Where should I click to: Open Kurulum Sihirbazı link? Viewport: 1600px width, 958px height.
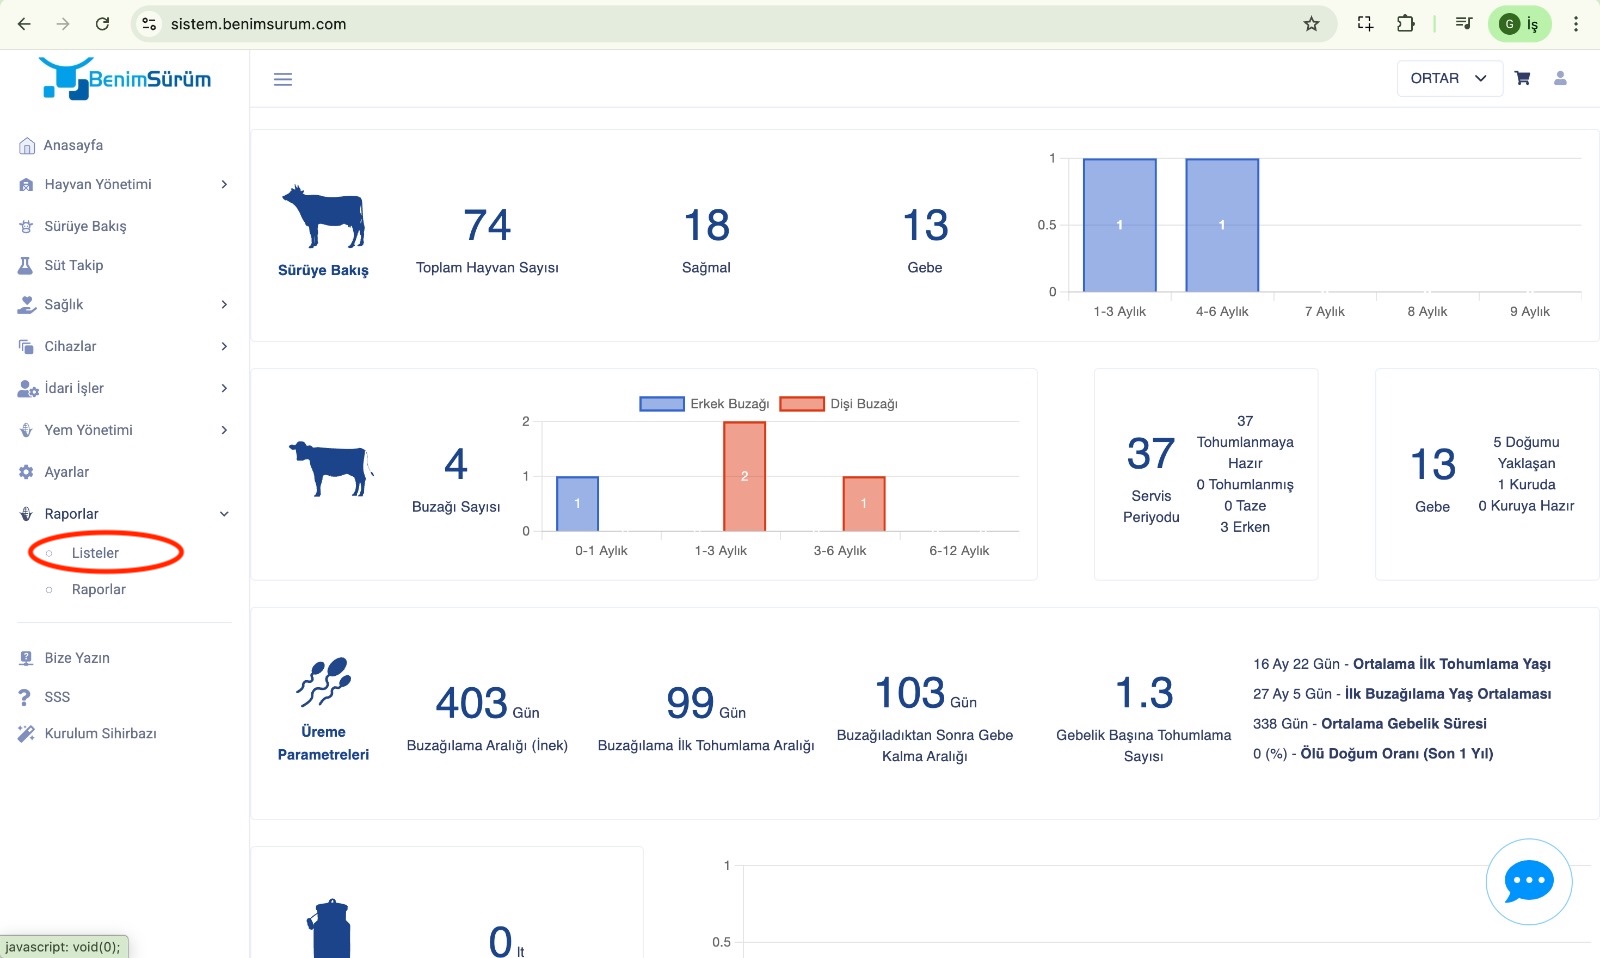tap(100, 733)
